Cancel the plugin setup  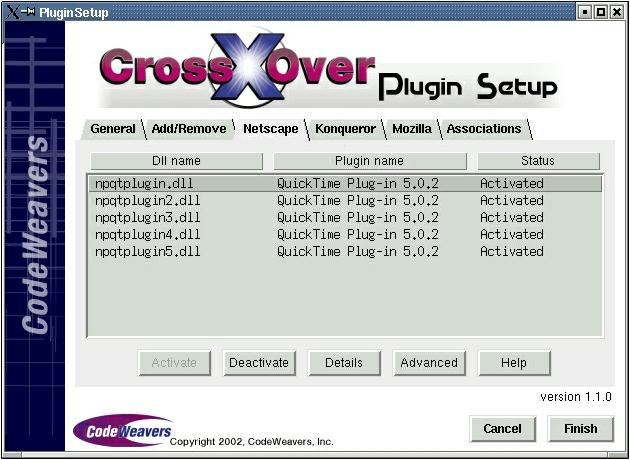pyautogui.click(x=502, y=429)
